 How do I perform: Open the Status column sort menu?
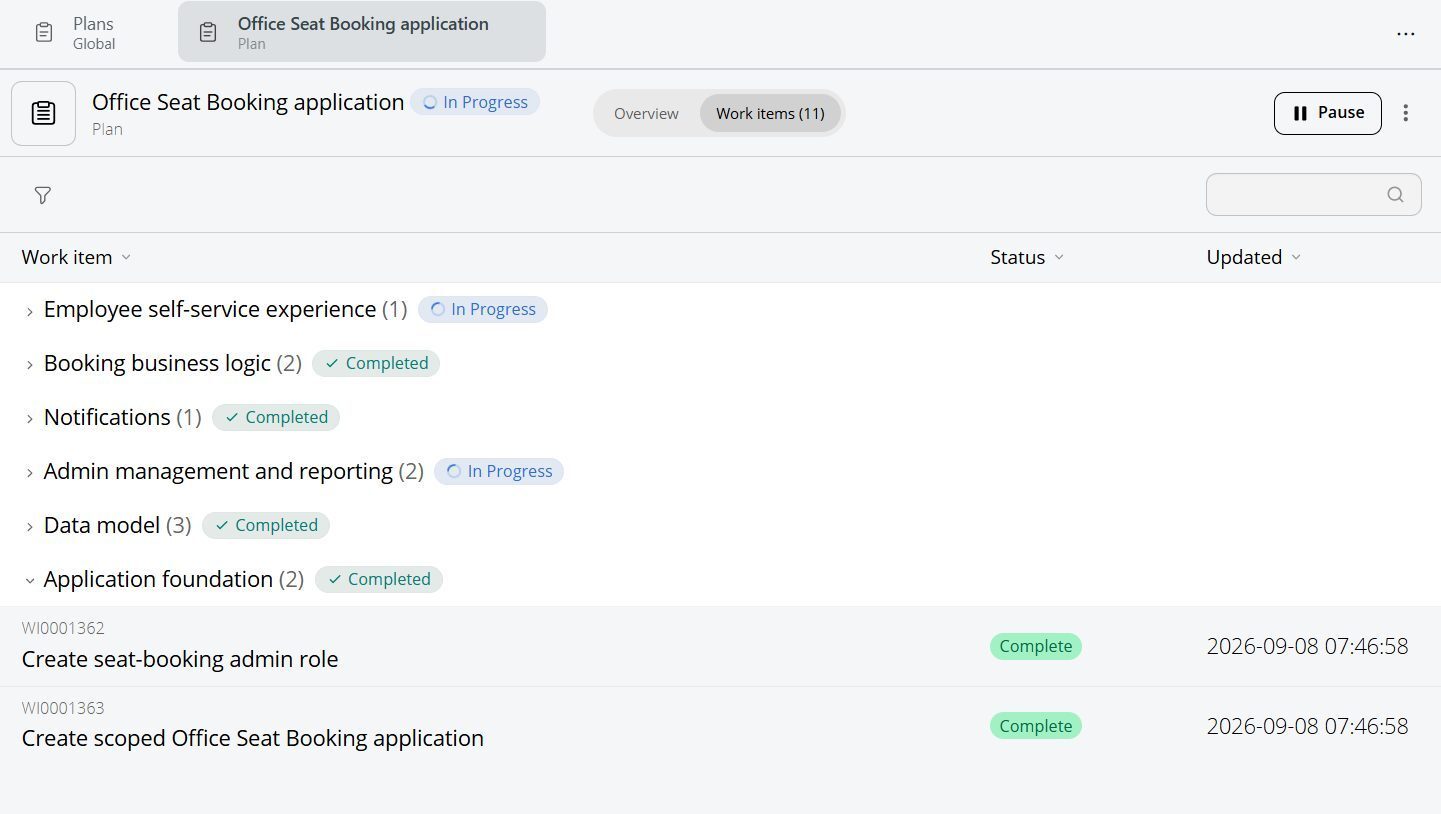click(x=1059, y=257)
